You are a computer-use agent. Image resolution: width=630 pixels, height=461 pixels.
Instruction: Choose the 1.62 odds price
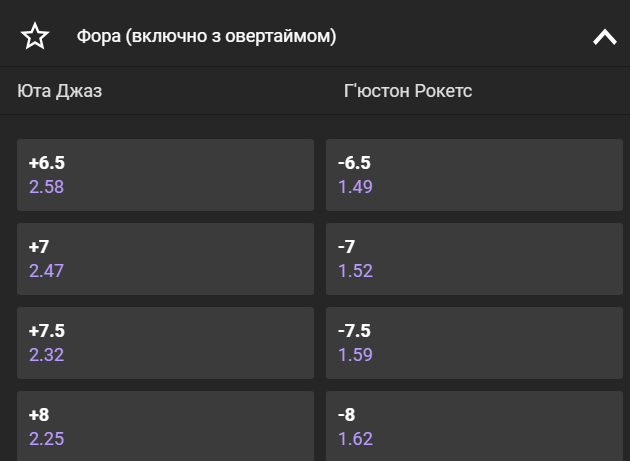(x=355, y=439)
